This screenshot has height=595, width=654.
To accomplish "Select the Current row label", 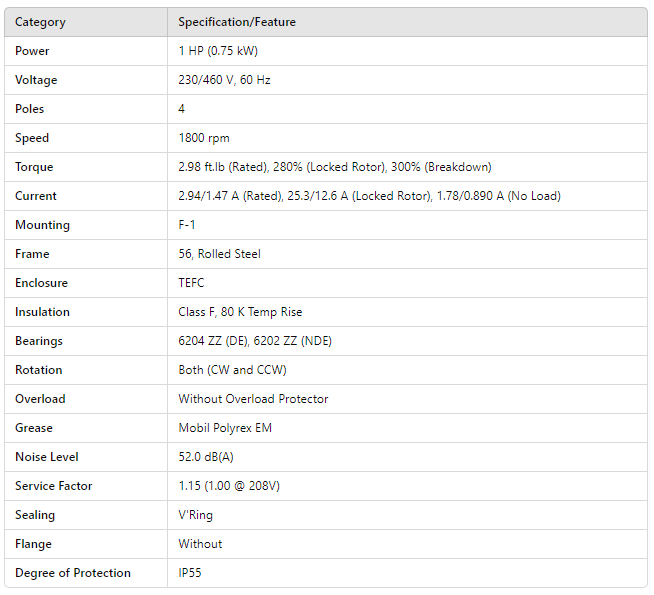I will tap(36, 196).
